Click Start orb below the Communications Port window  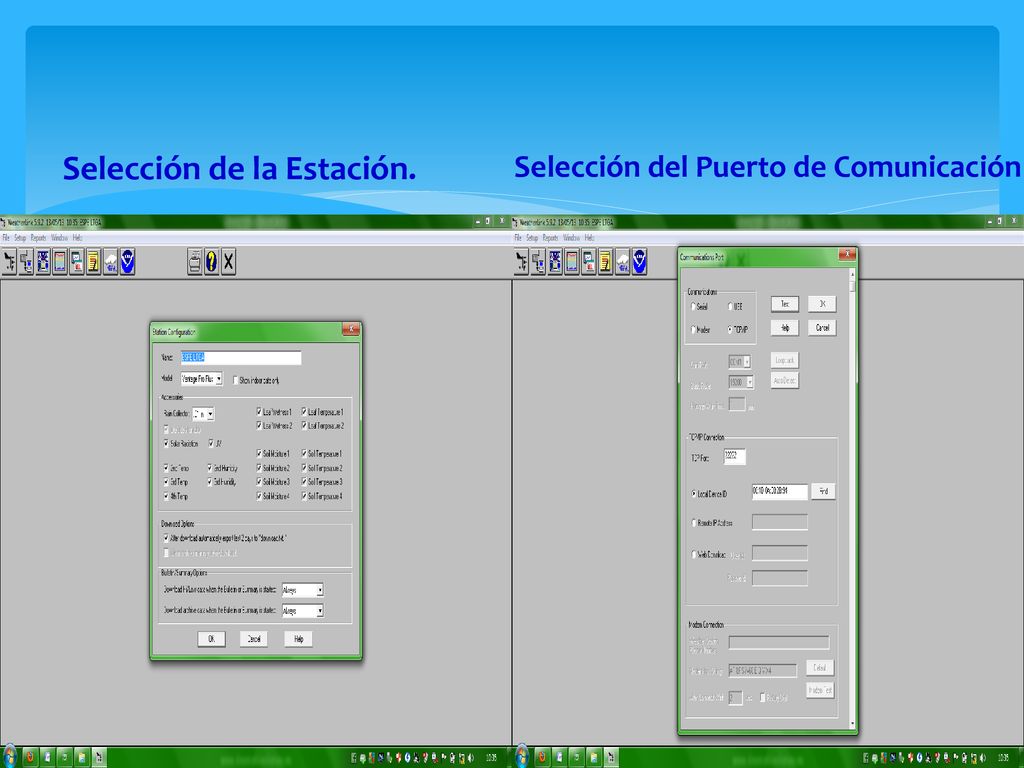pos(521,758)
